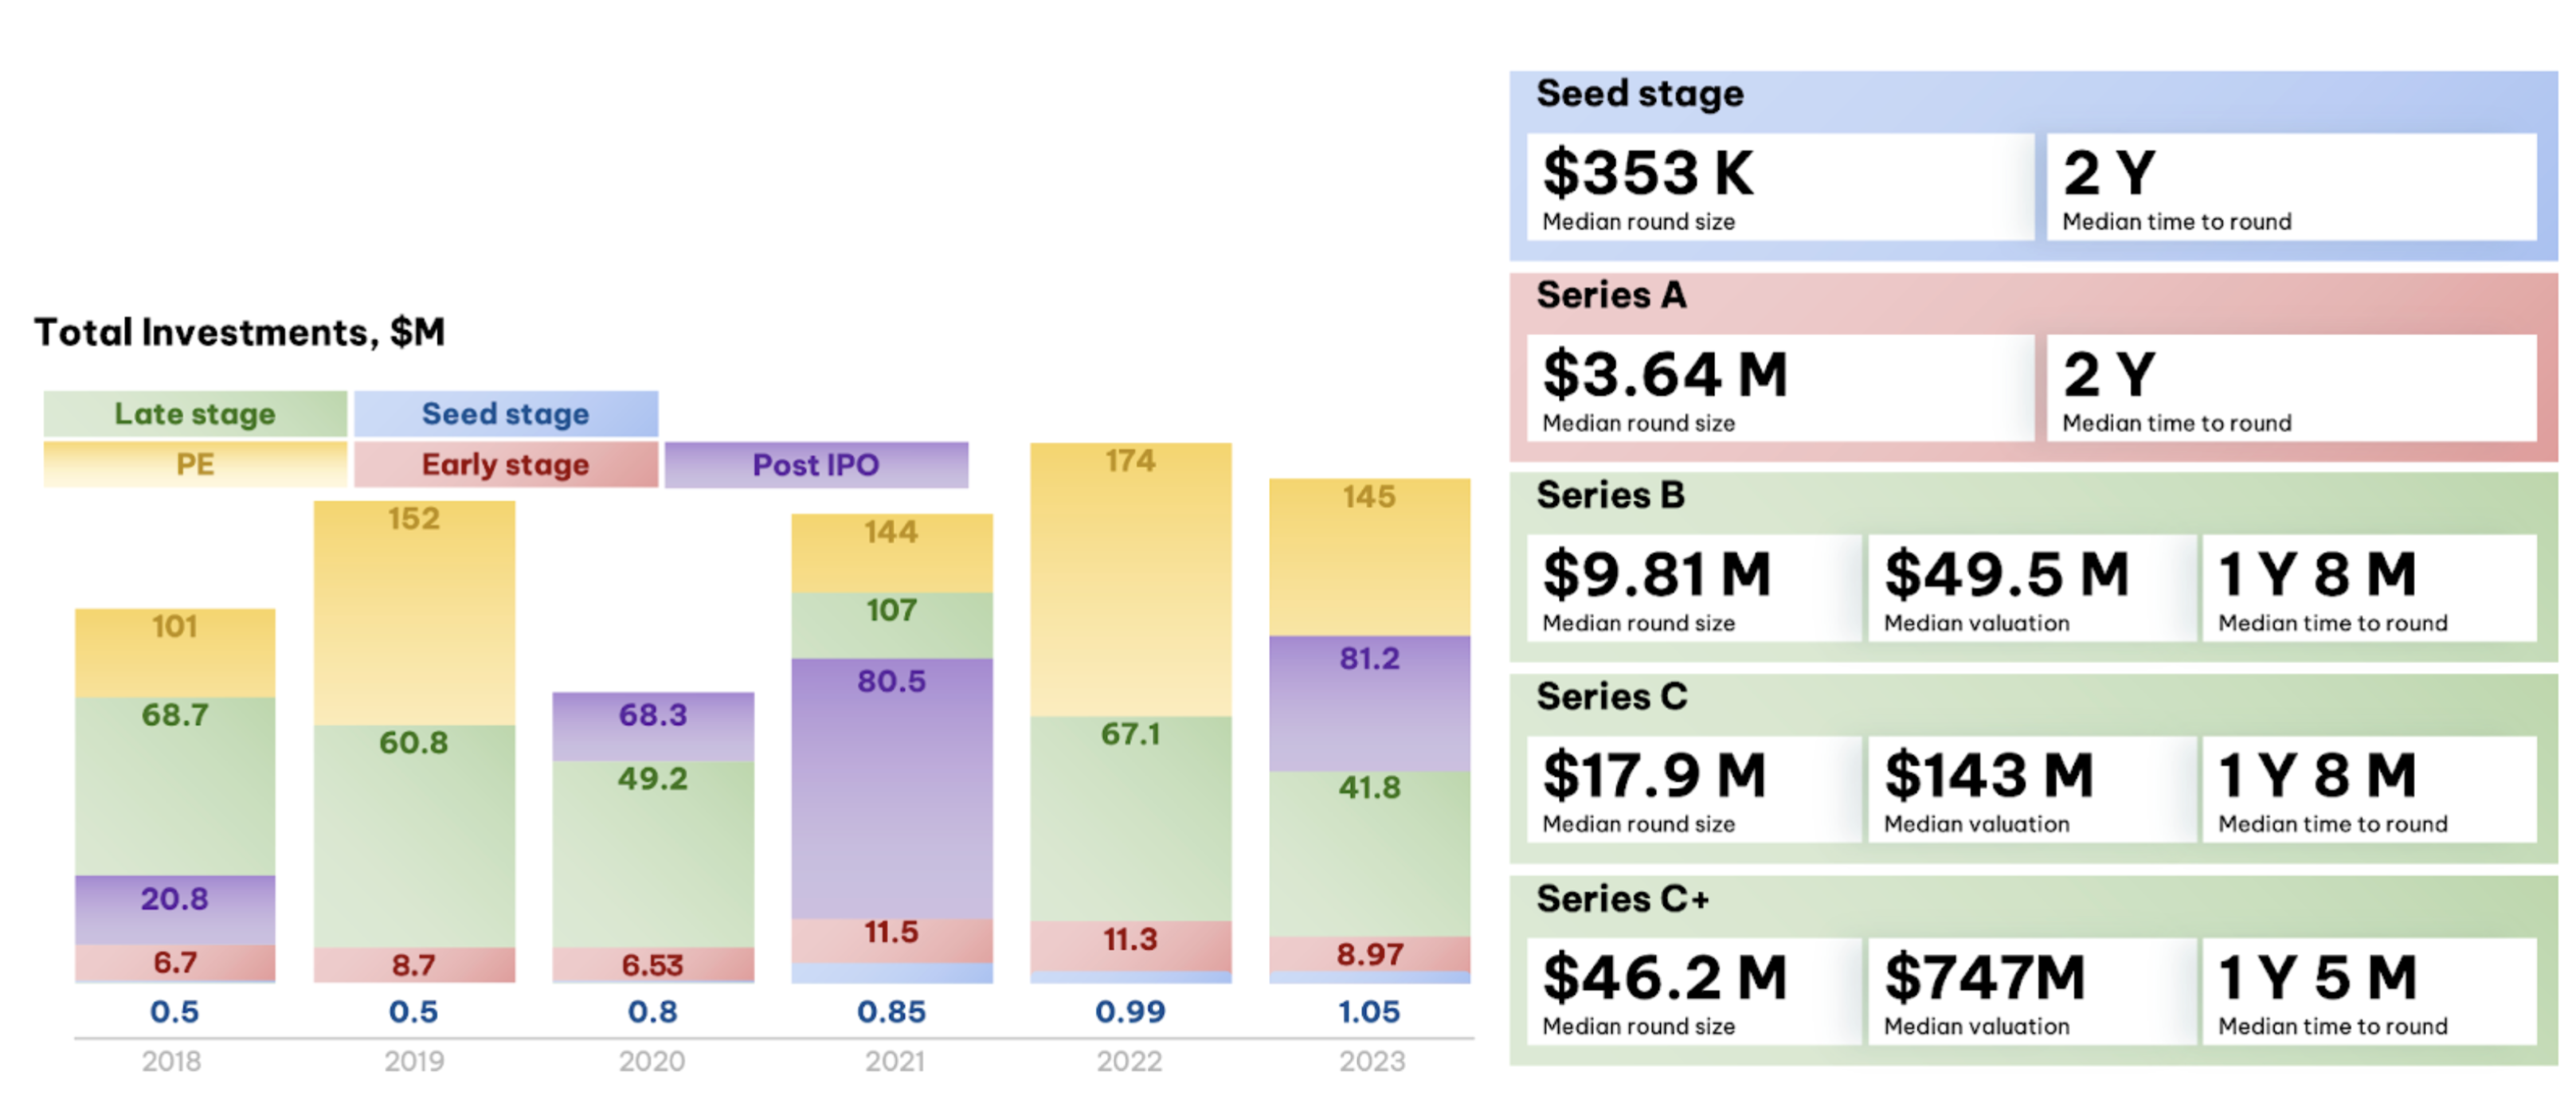The image size is (2576, 1107).
Task: Click the Seed stage $353 K card
Action: coord(1780,187)
